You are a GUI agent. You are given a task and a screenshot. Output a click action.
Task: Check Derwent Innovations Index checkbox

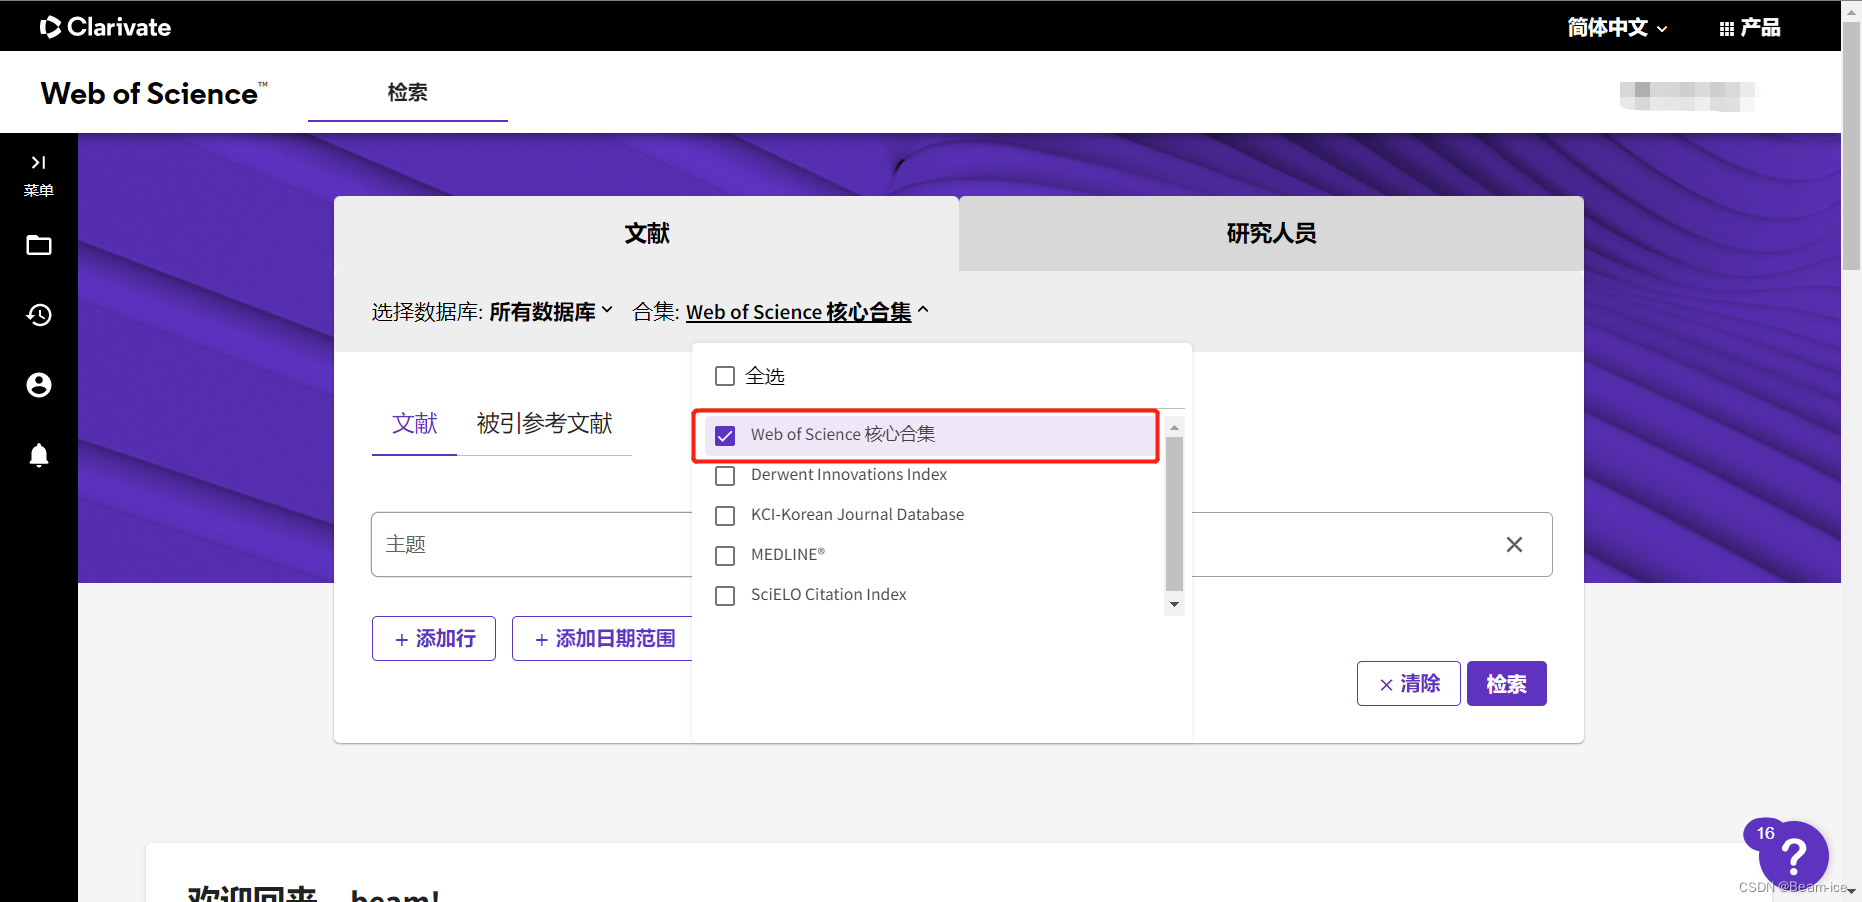point(725,475)
